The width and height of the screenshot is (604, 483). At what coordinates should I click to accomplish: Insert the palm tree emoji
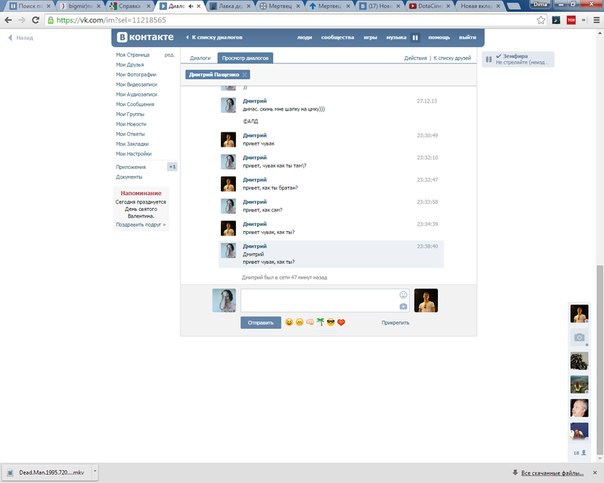coord(320,323)
